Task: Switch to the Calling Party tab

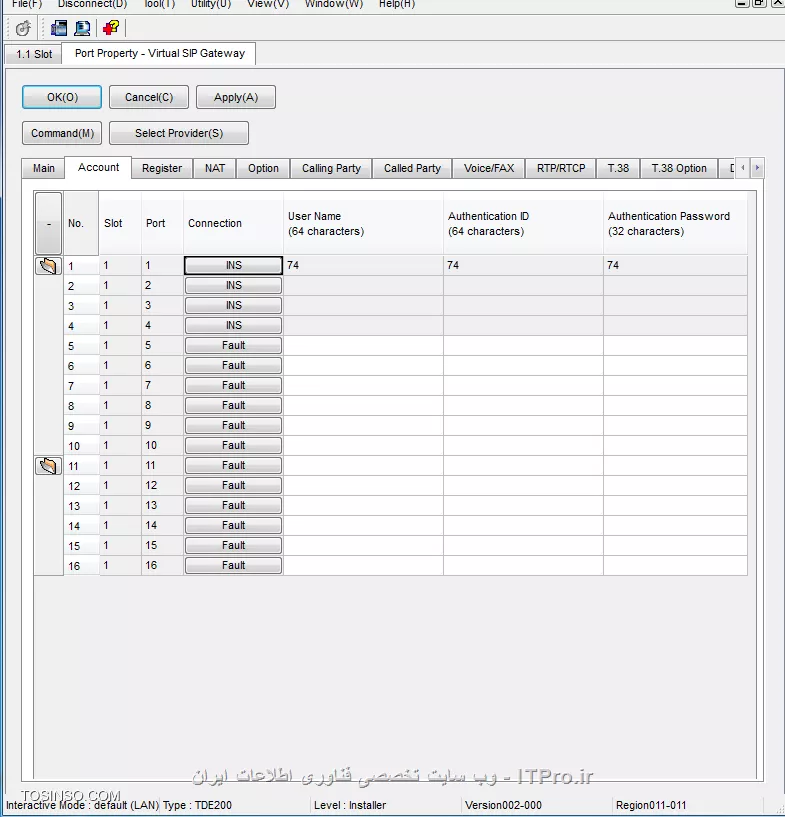Action: pos(331,168)
